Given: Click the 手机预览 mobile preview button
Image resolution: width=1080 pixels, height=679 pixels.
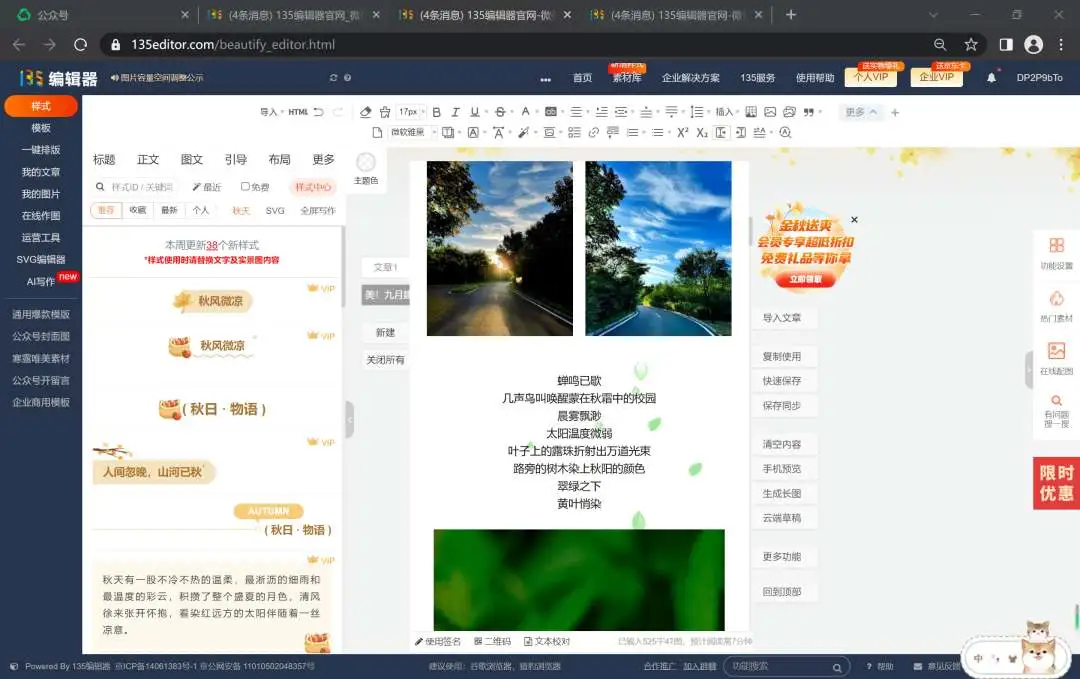Looking at the screenshot, I should click(782, 469).
